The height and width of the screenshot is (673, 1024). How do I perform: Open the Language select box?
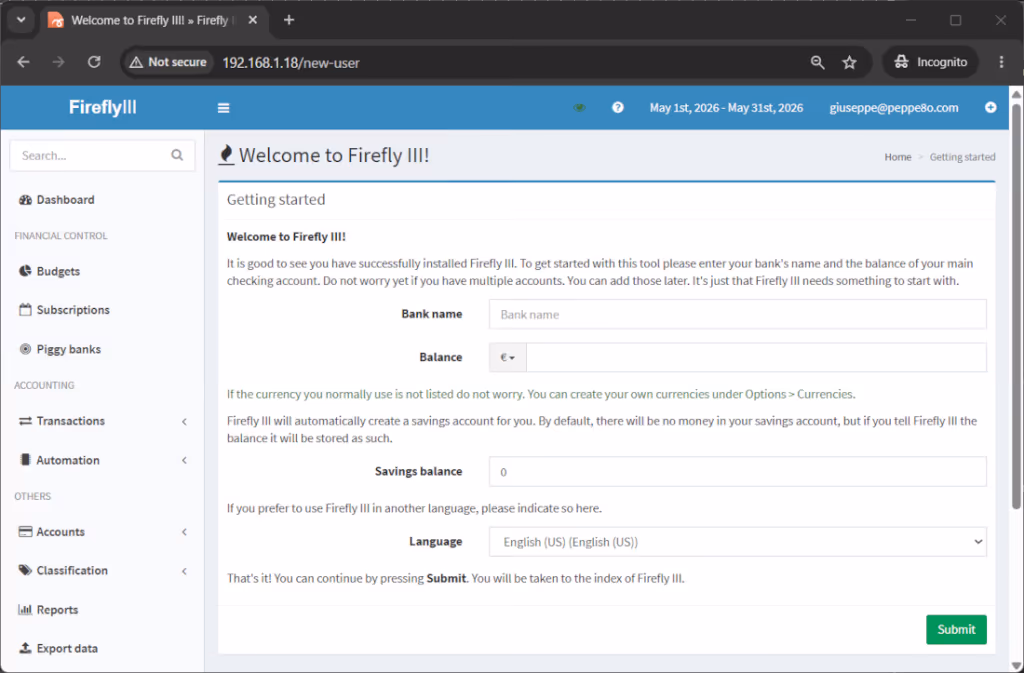pos(737,542)
